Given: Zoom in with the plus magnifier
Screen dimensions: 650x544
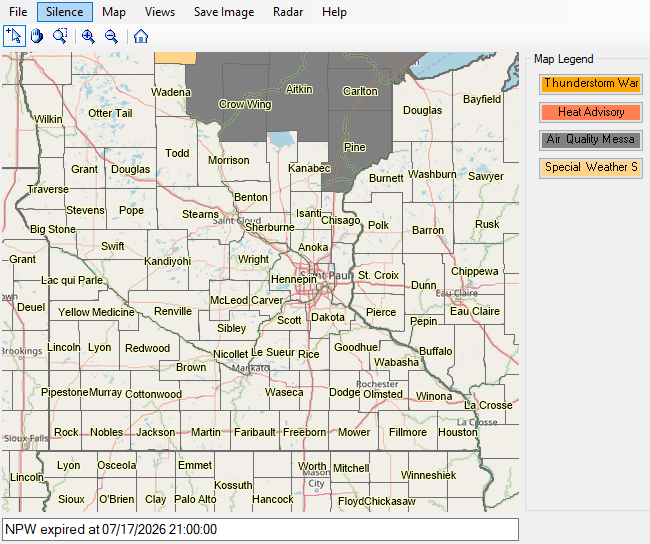Looking at the screenshot, I should (88, 36).
